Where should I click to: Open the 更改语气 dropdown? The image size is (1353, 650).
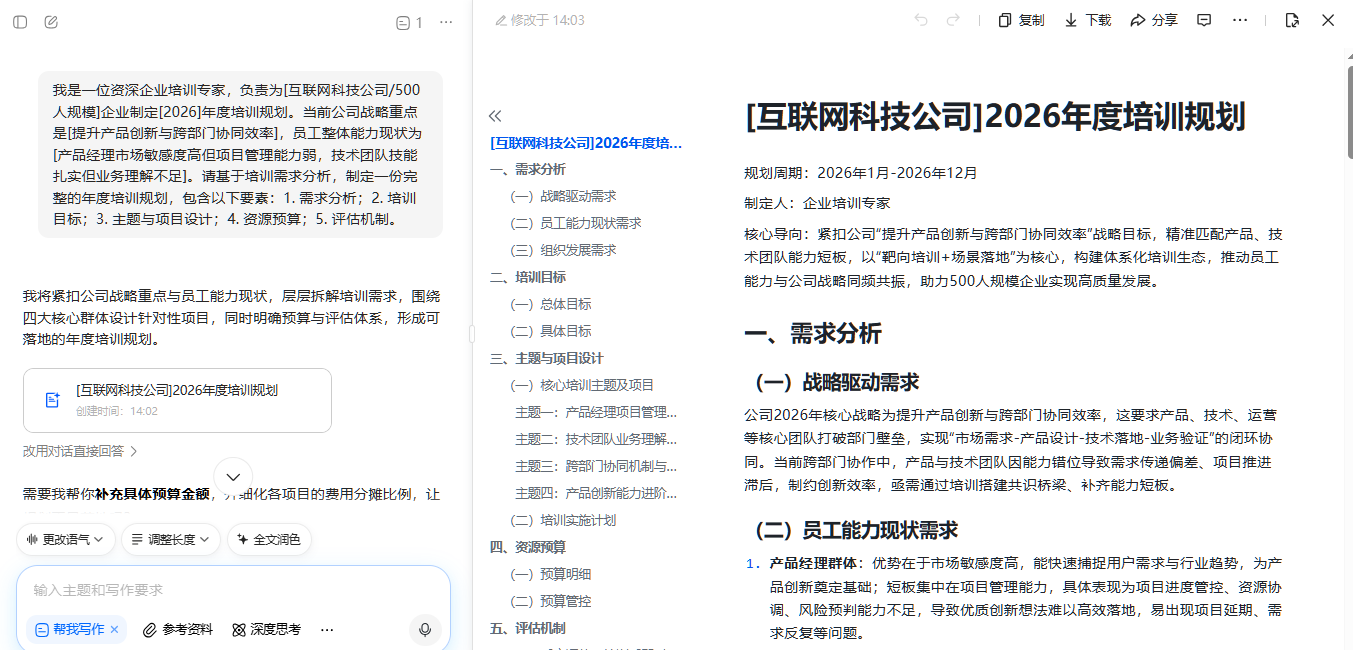point(66,540)
